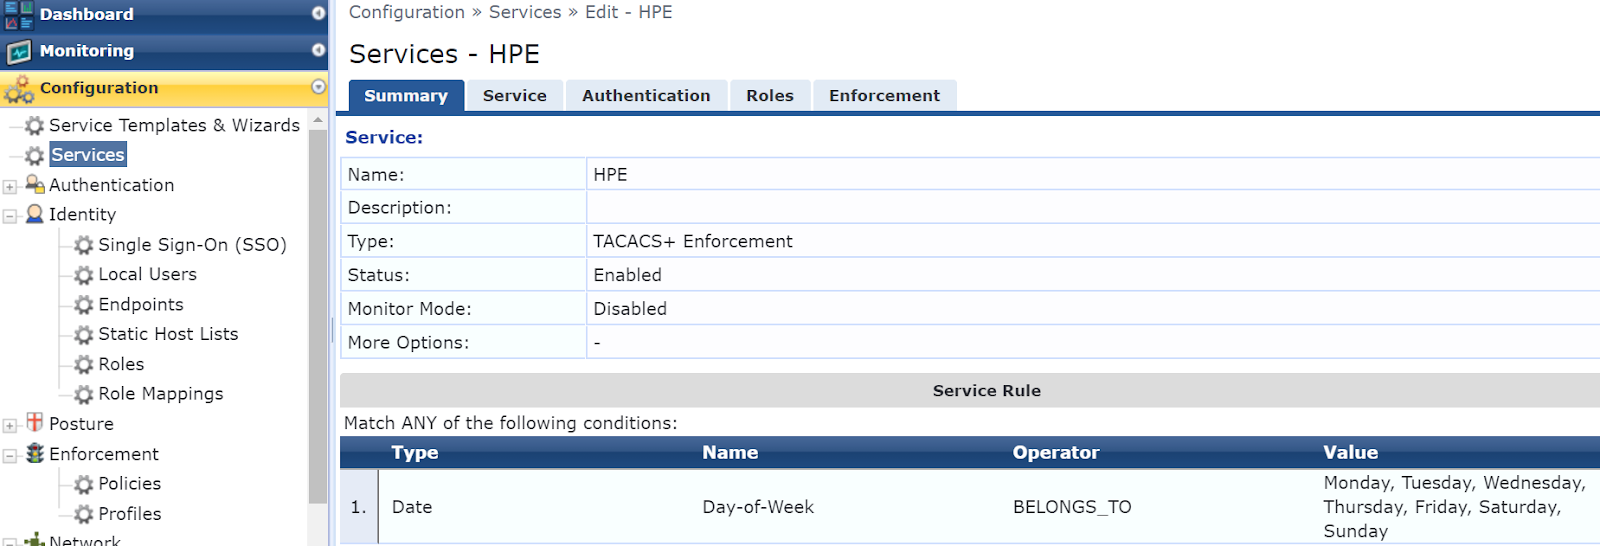The height and width of the screenshot is (546, 1600).
Task: Click gear icon beside Single Sign-On (SSO)
Action: (x=84, y=245)
